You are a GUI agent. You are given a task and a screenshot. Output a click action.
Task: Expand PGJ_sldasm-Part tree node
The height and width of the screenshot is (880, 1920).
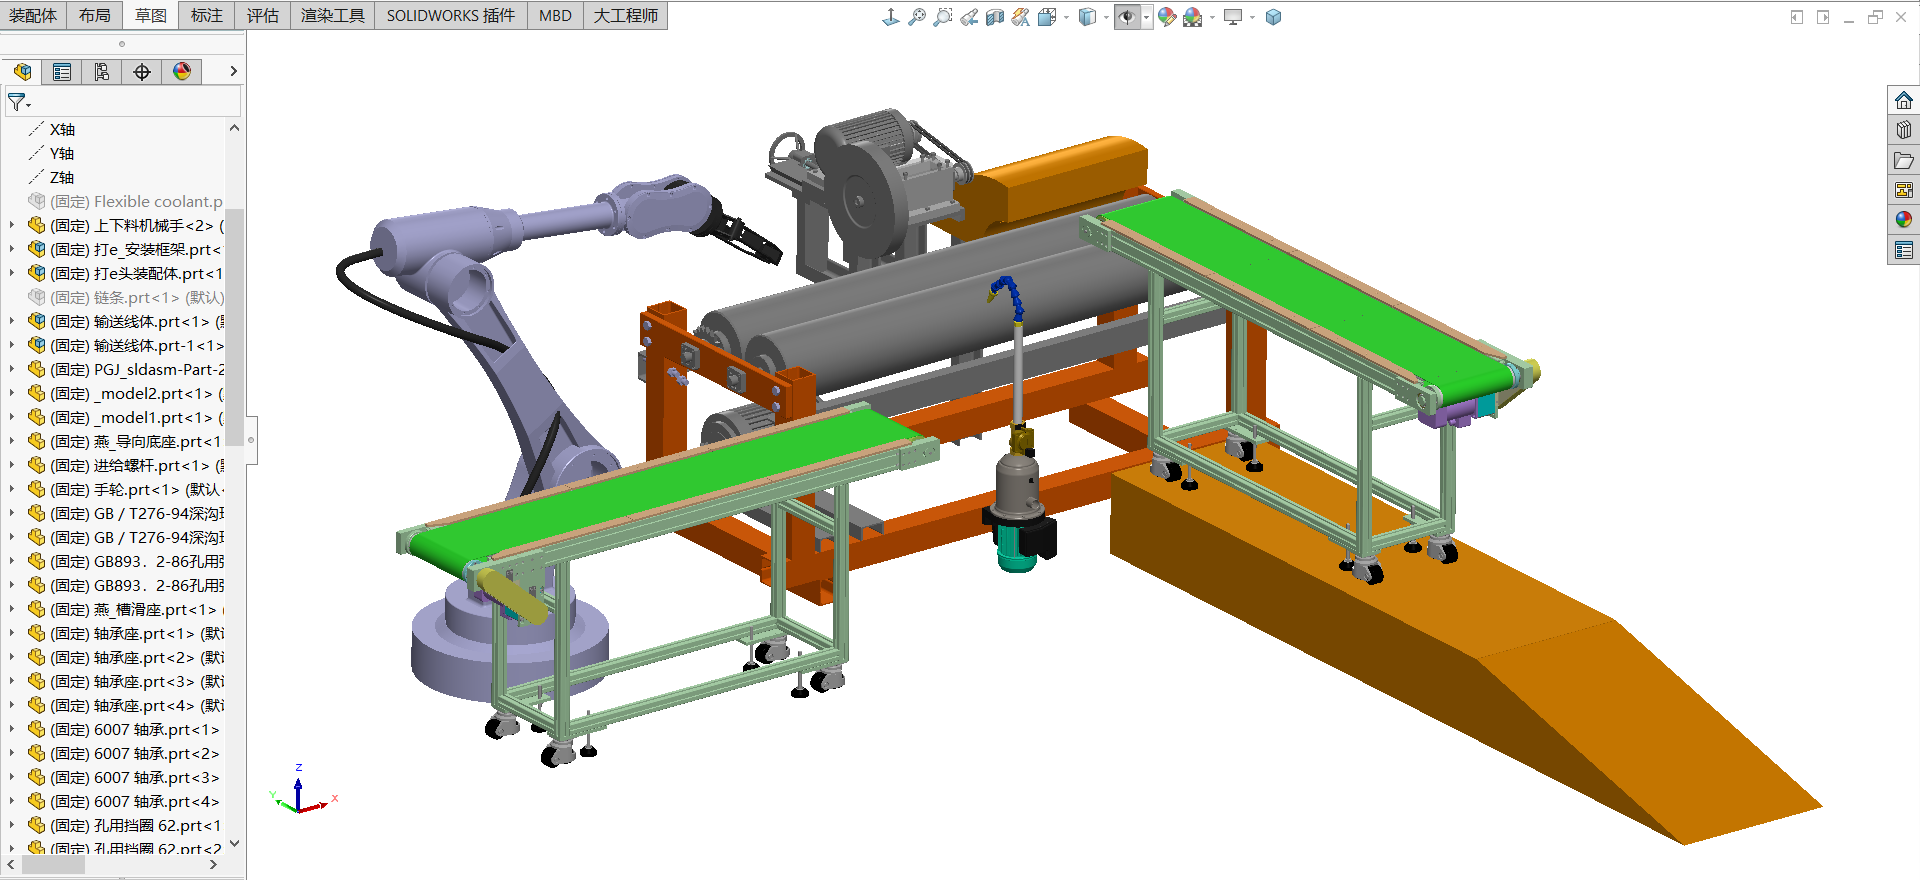11,369
